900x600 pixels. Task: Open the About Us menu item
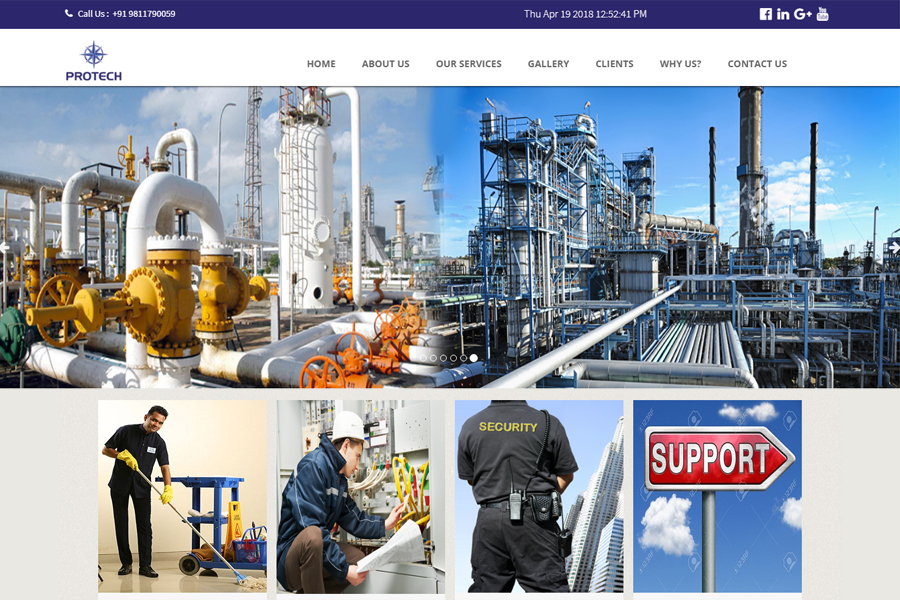(386, 64)
